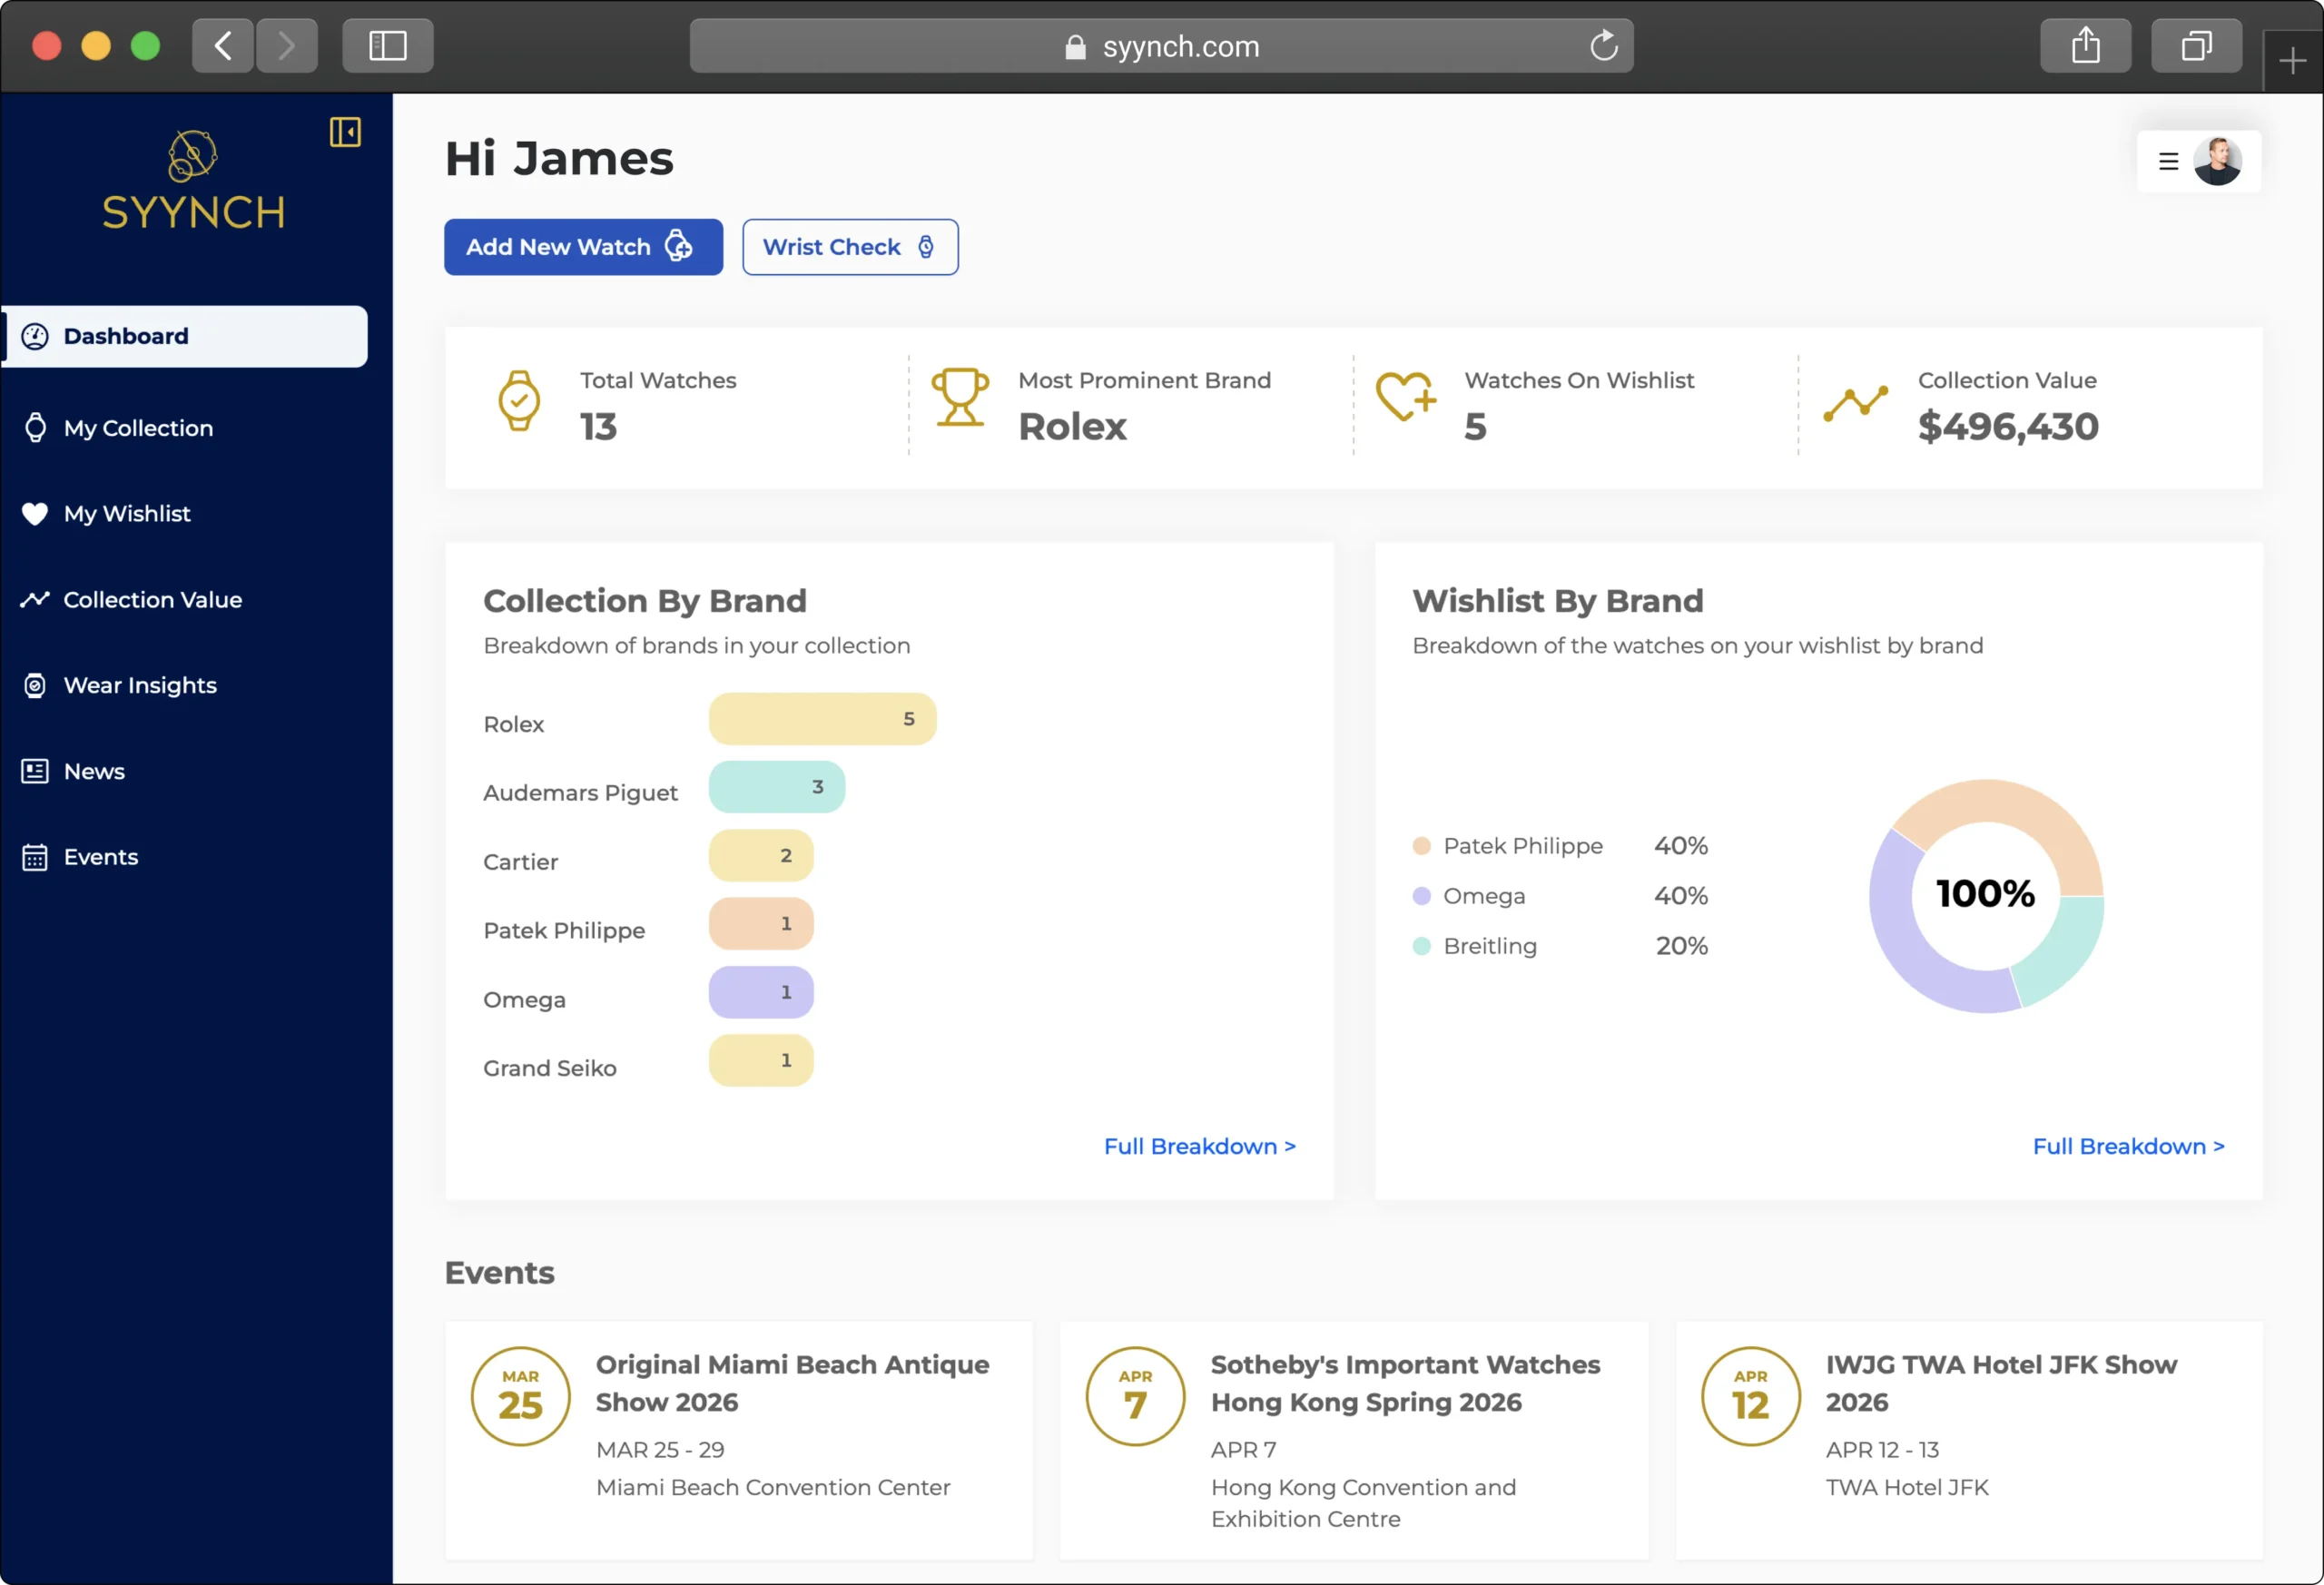Open IWJG TWA Hotel JFK Show event
This screenshot has height=1585, width=2324.
click(1969, 1440)
